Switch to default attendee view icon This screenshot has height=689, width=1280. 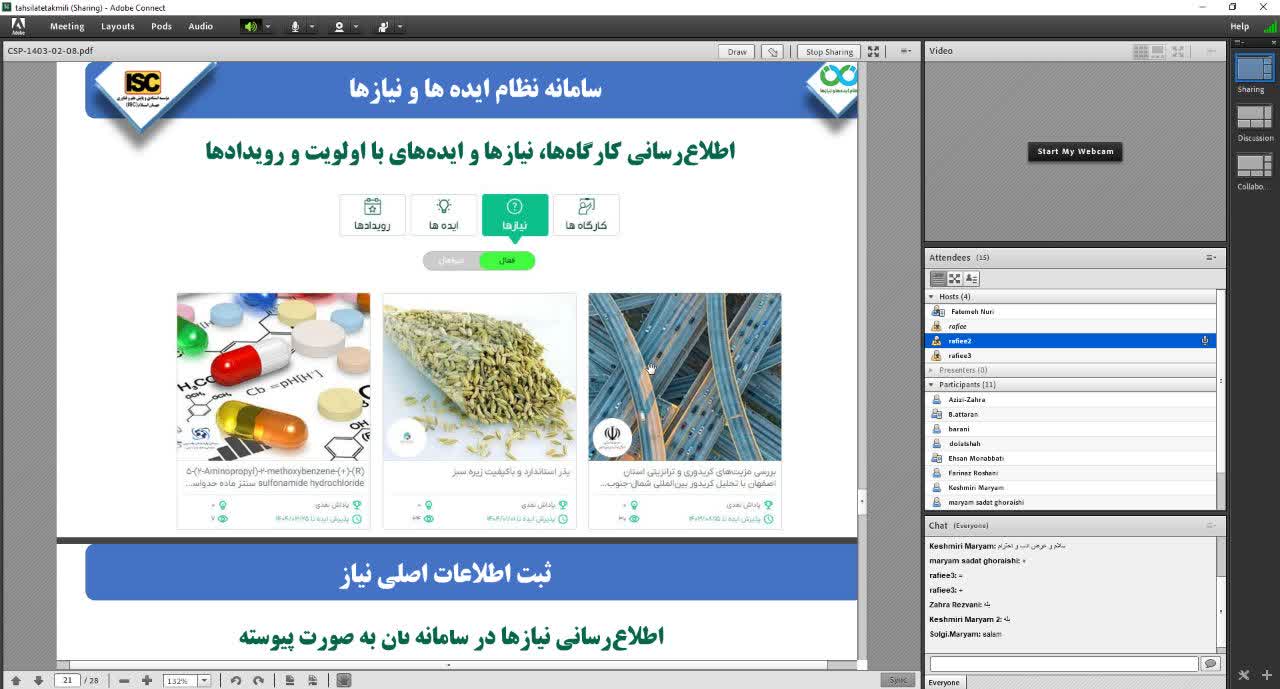(938, 279)
